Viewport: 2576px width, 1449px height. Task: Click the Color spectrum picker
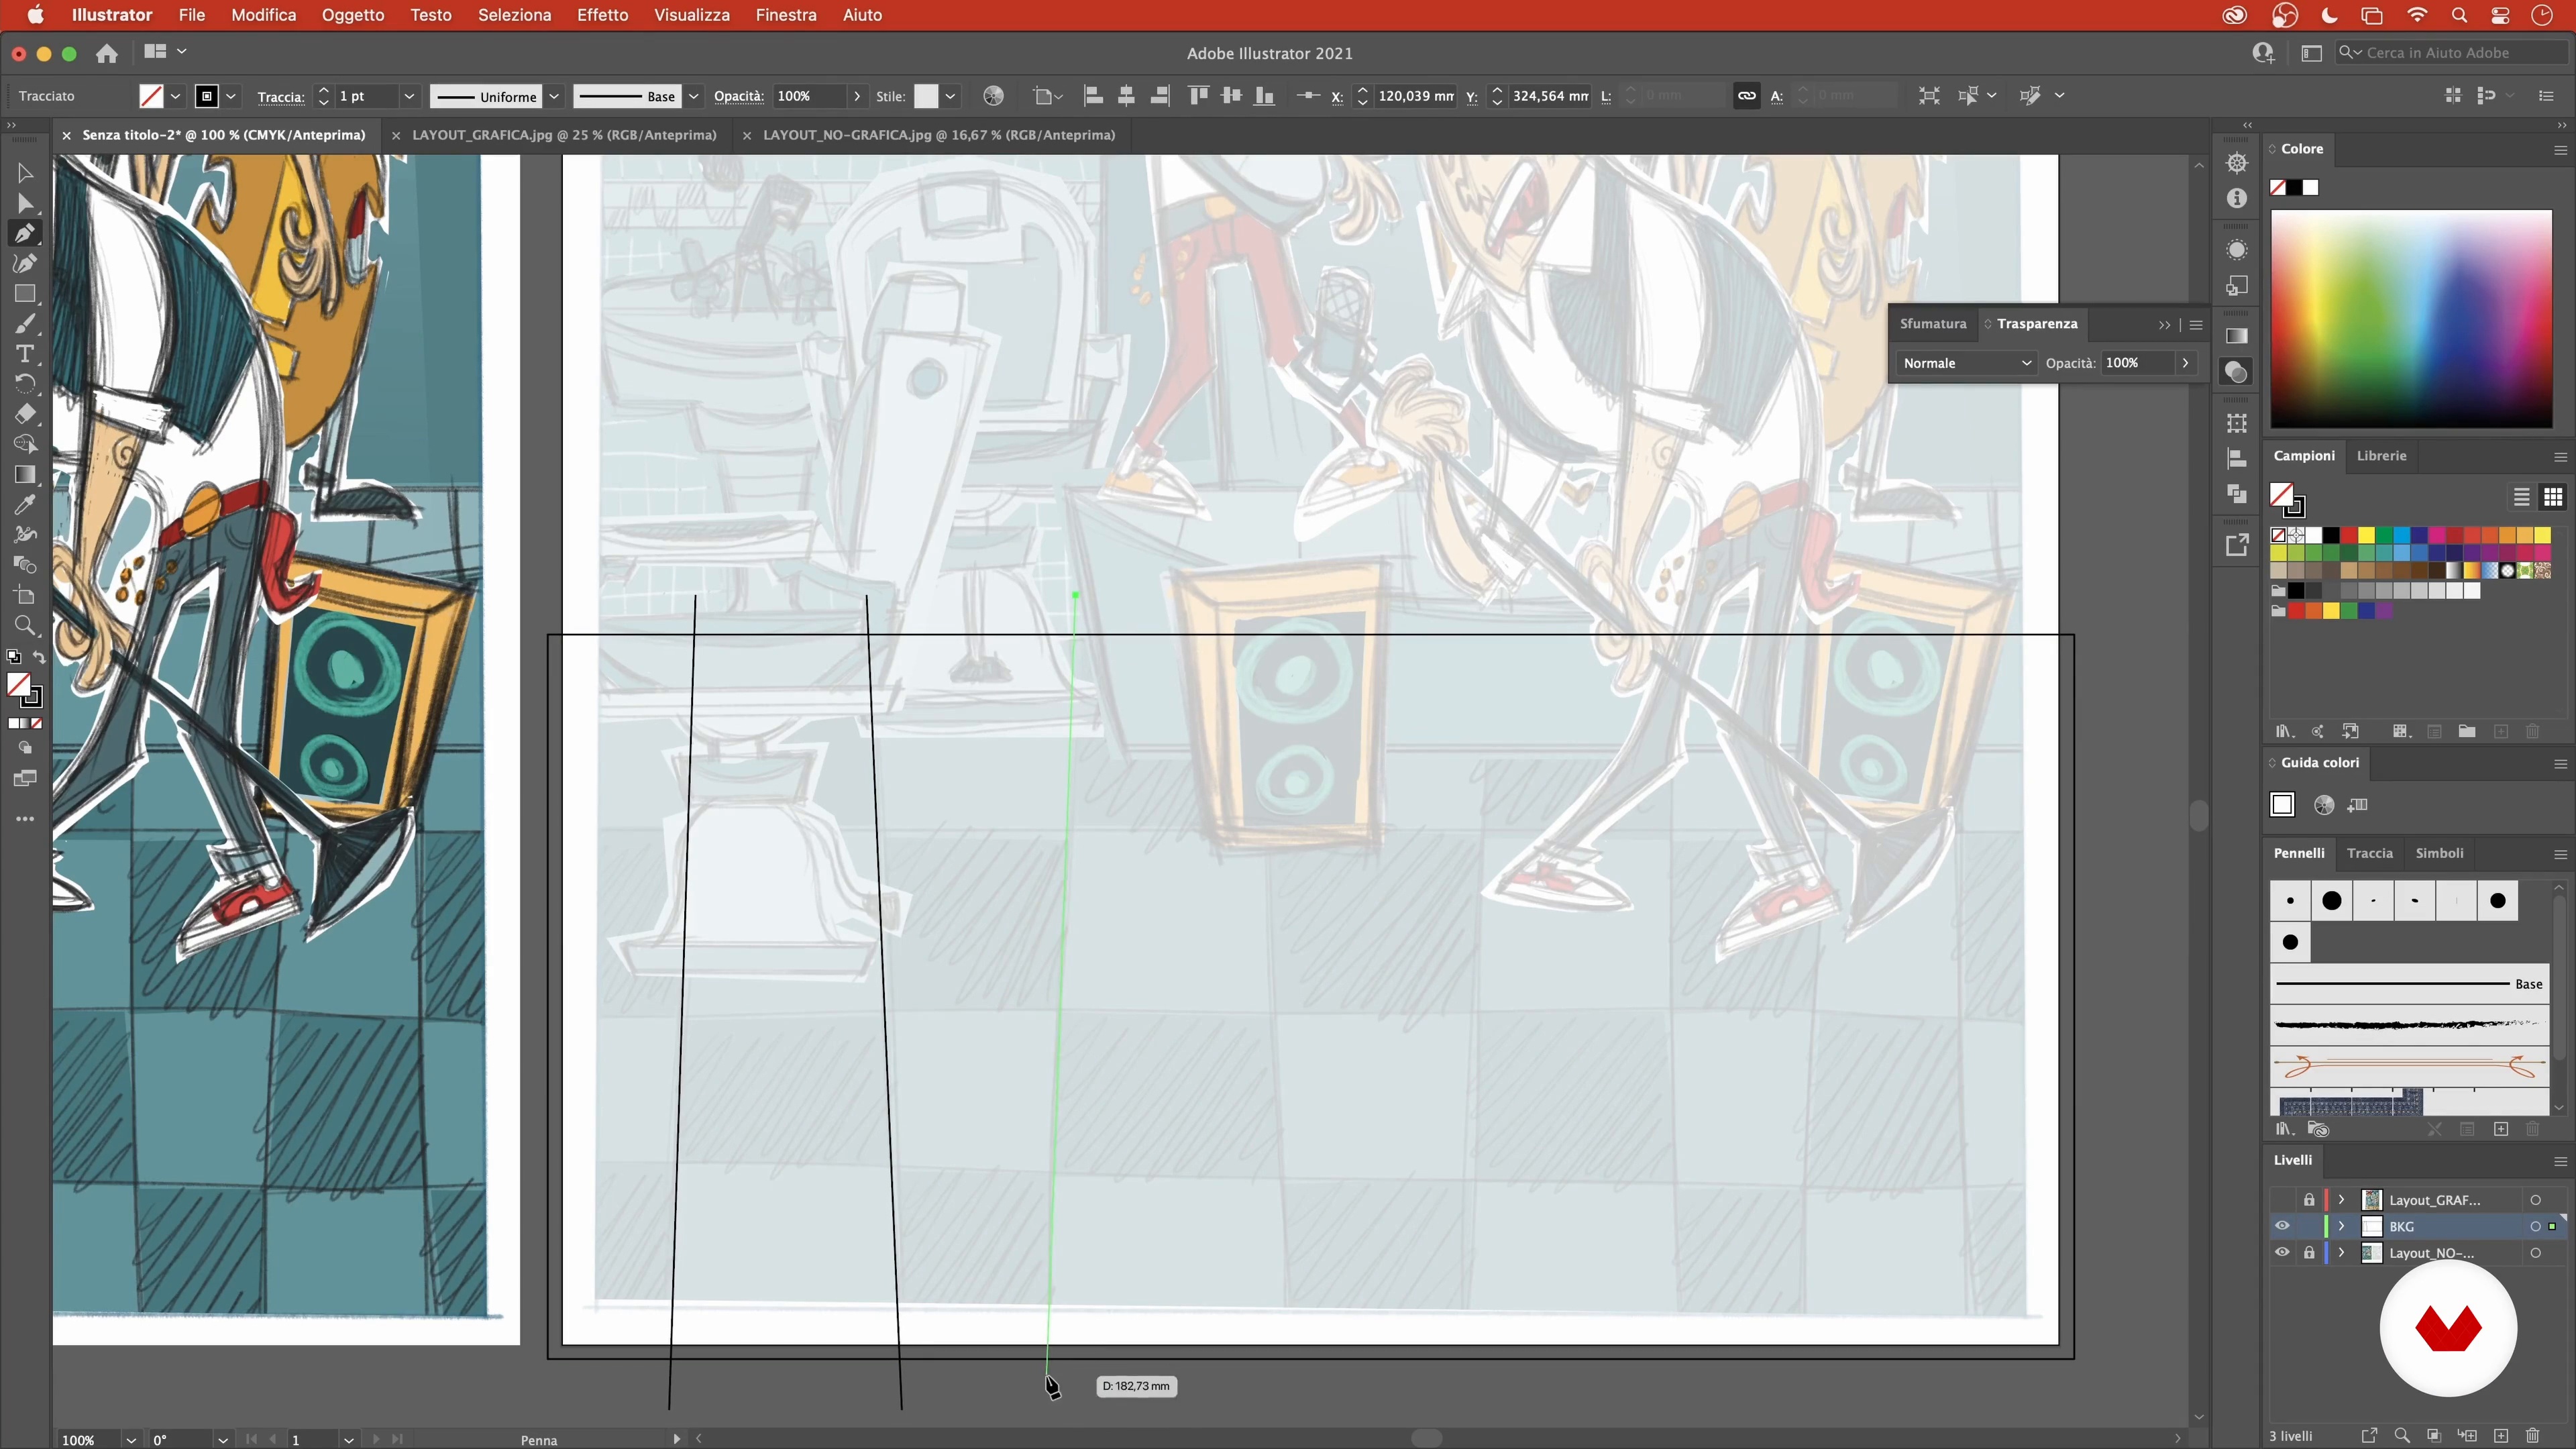(x=2411, y=319)
